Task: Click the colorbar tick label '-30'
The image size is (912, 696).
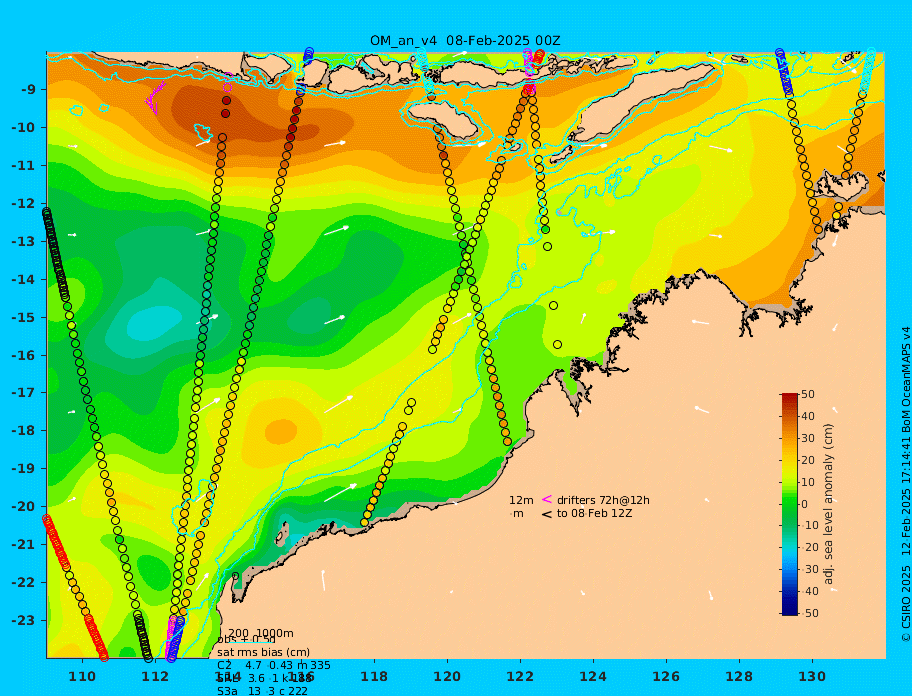Action: tap(809, 569)
